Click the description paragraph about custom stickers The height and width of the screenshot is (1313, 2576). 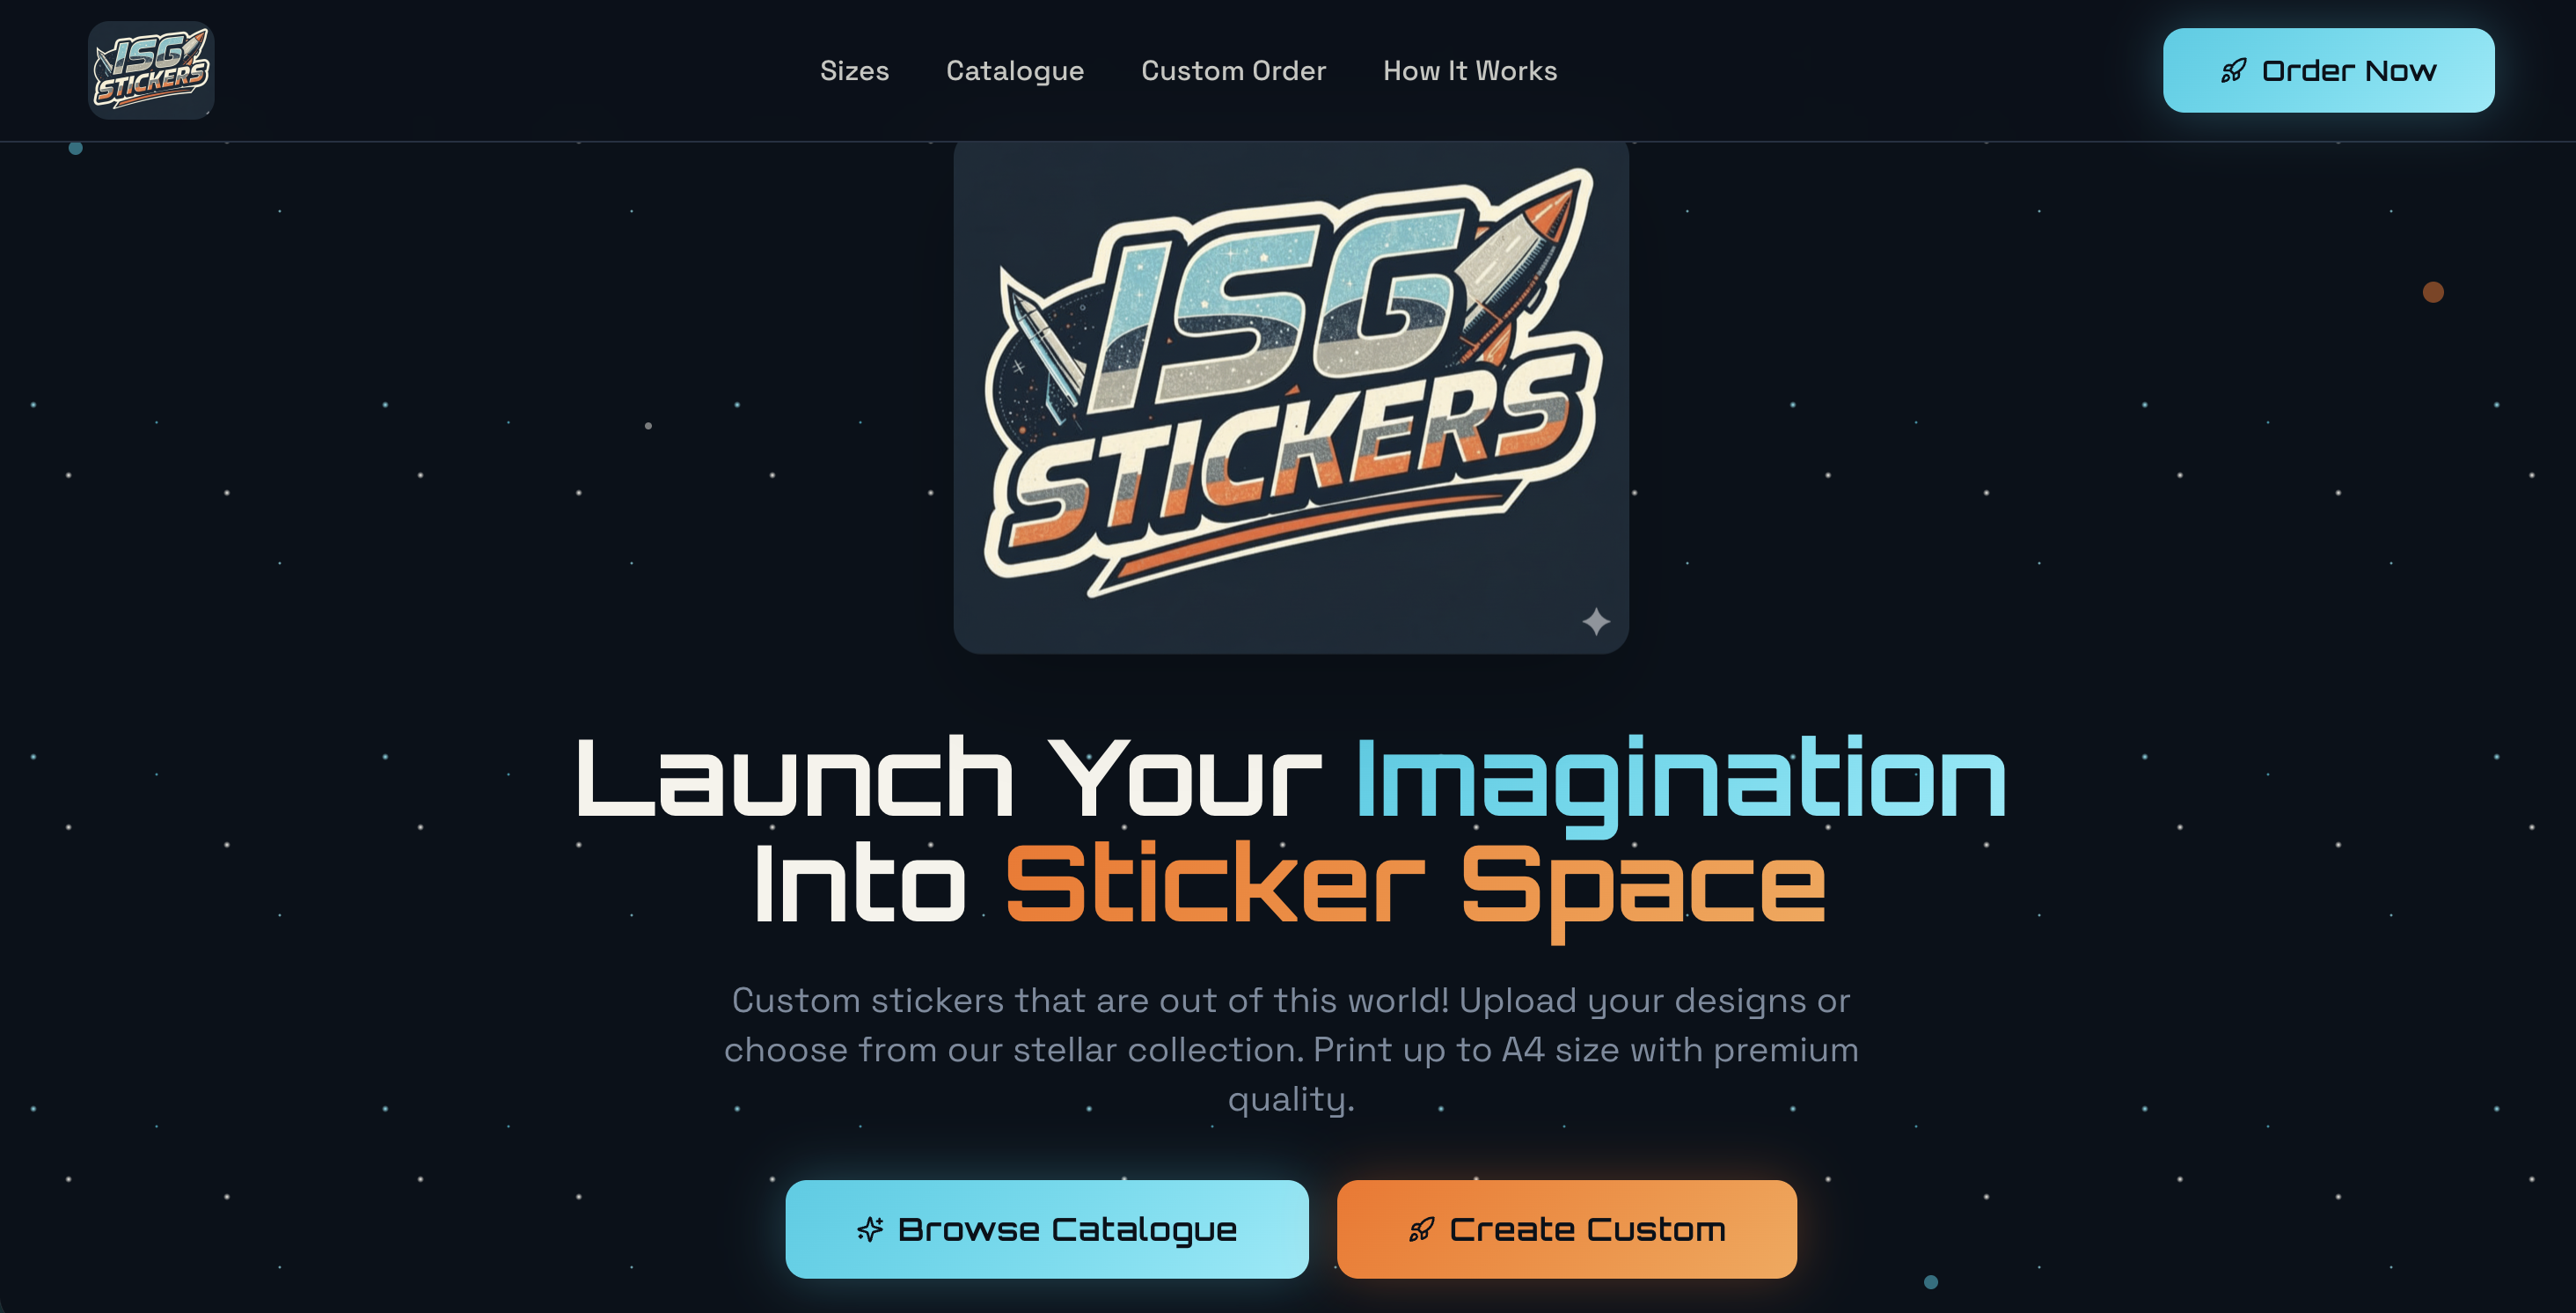click(1291, 1049)
